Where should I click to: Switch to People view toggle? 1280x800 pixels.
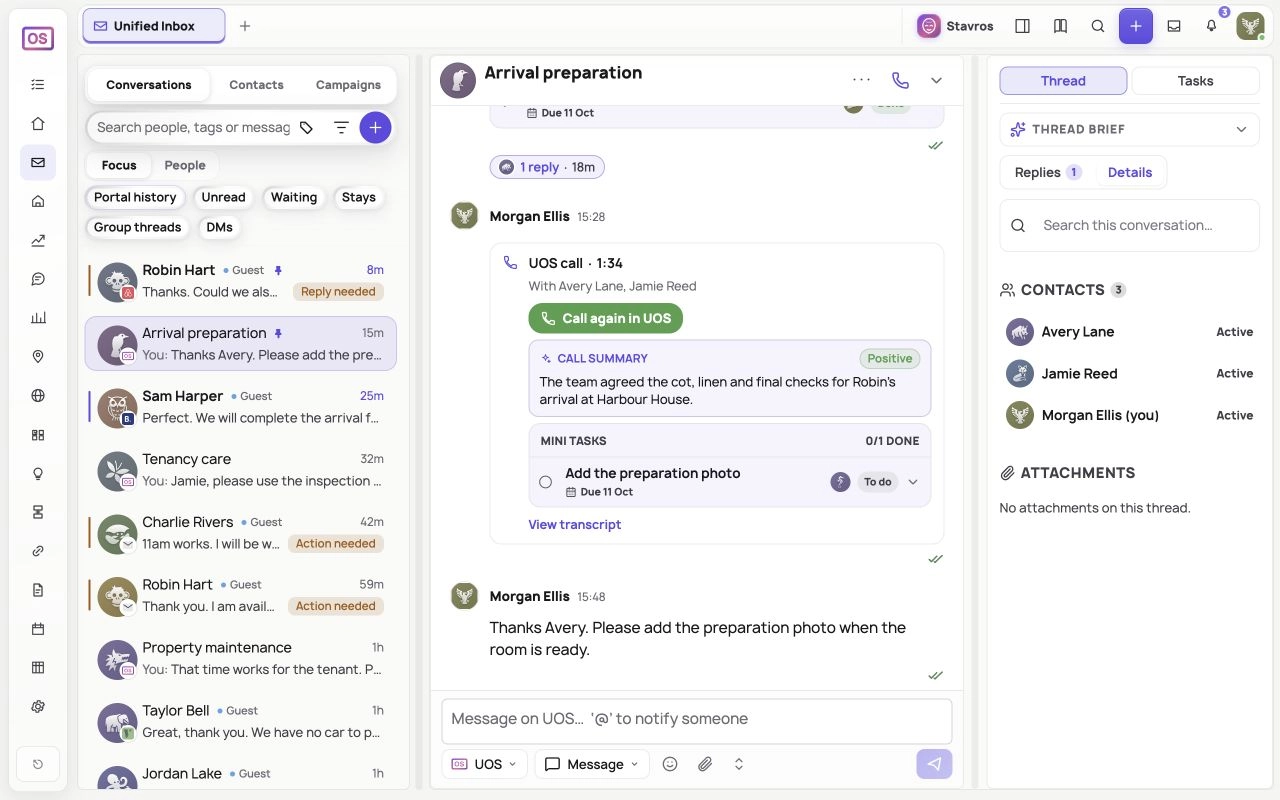coord(185,166)
